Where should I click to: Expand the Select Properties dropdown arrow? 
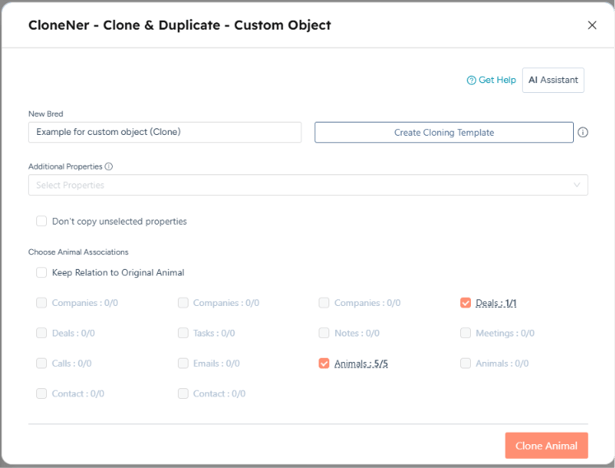click(577, 185)
